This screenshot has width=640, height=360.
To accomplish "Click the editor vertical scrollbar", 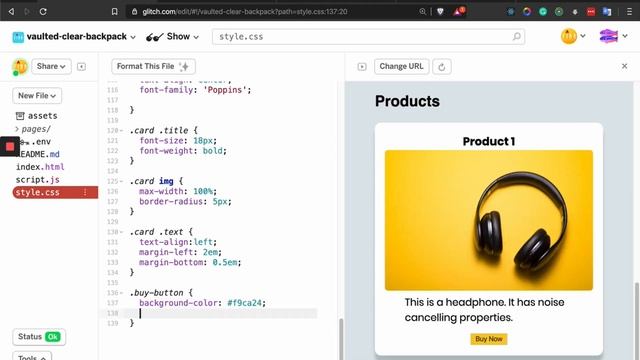I will 341,338.
